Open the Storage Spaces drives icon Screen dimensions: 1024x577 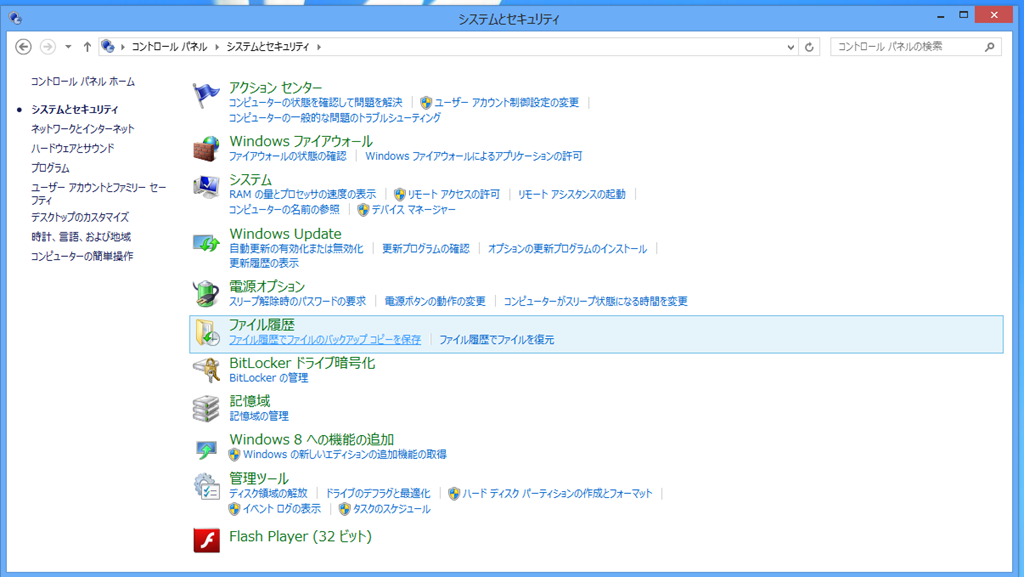tap(206, 409)
